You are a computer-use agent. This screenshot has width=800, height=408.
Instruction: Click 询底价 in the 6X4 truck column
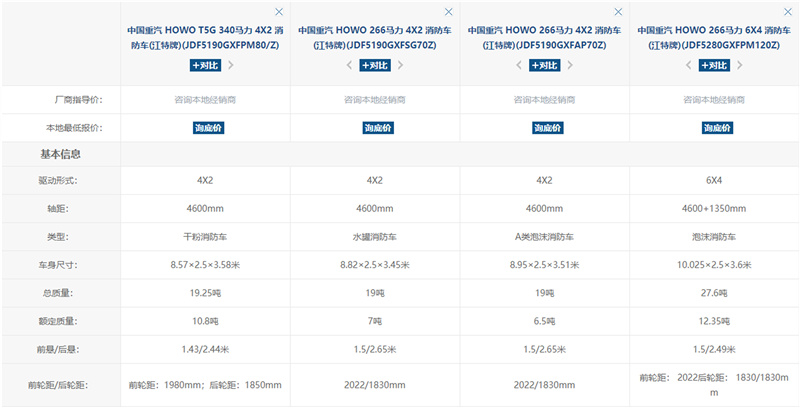716,128
